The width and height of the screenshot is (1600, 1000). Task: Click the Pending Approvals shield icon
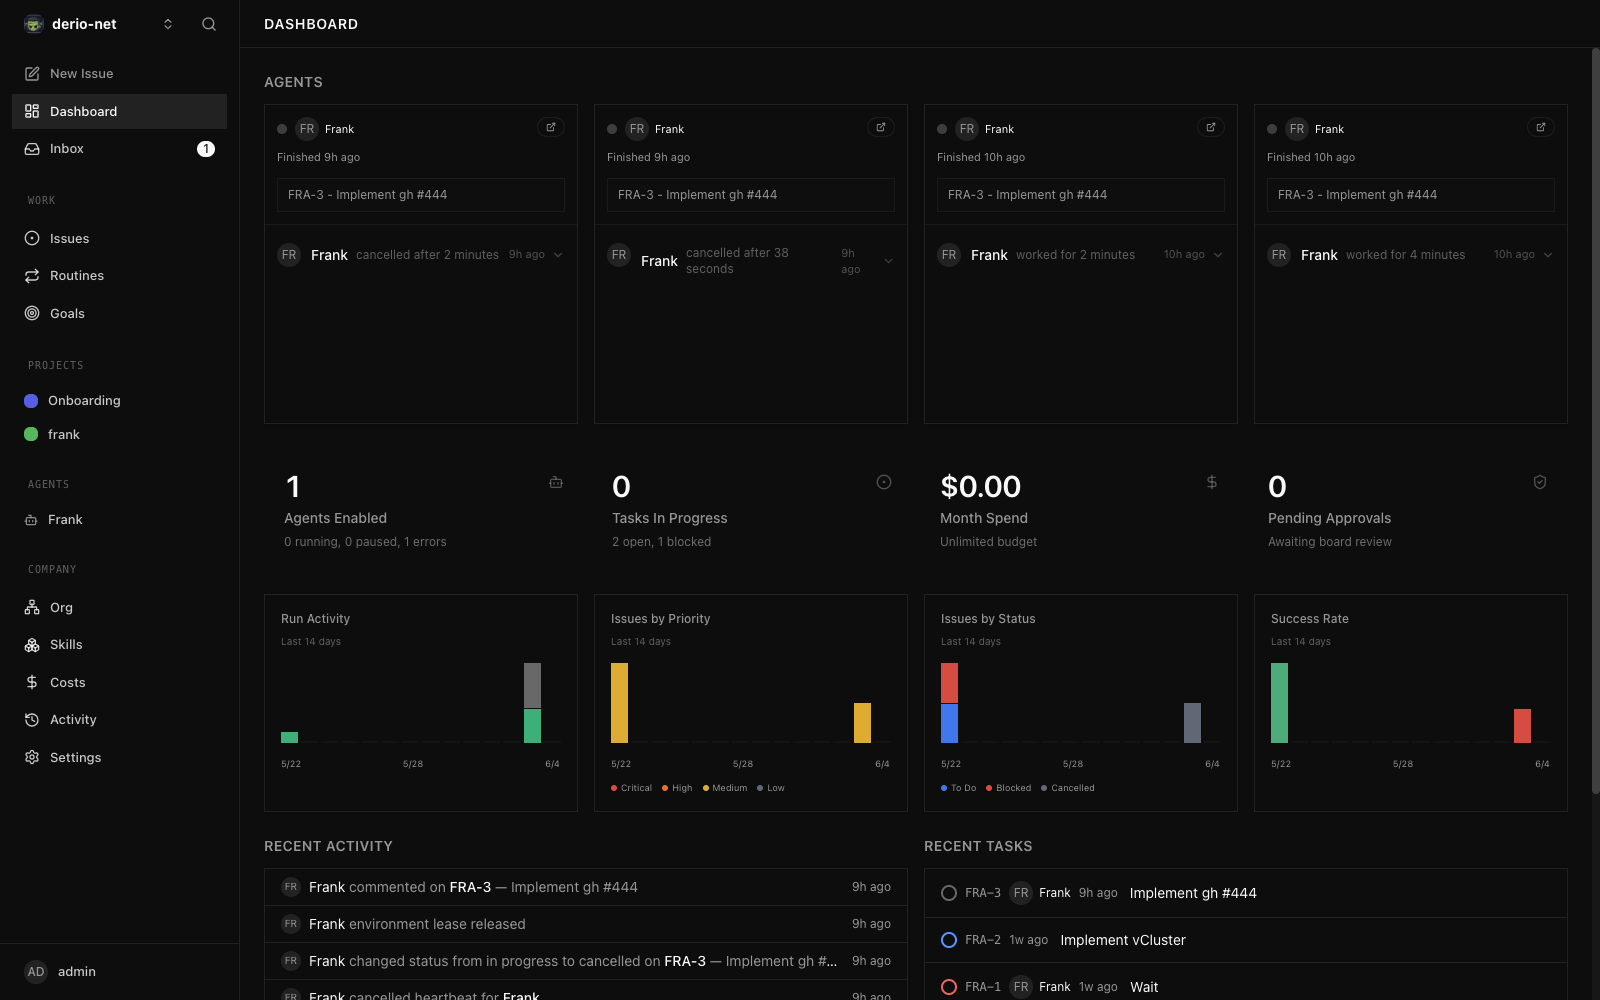tap(1540, 482)
